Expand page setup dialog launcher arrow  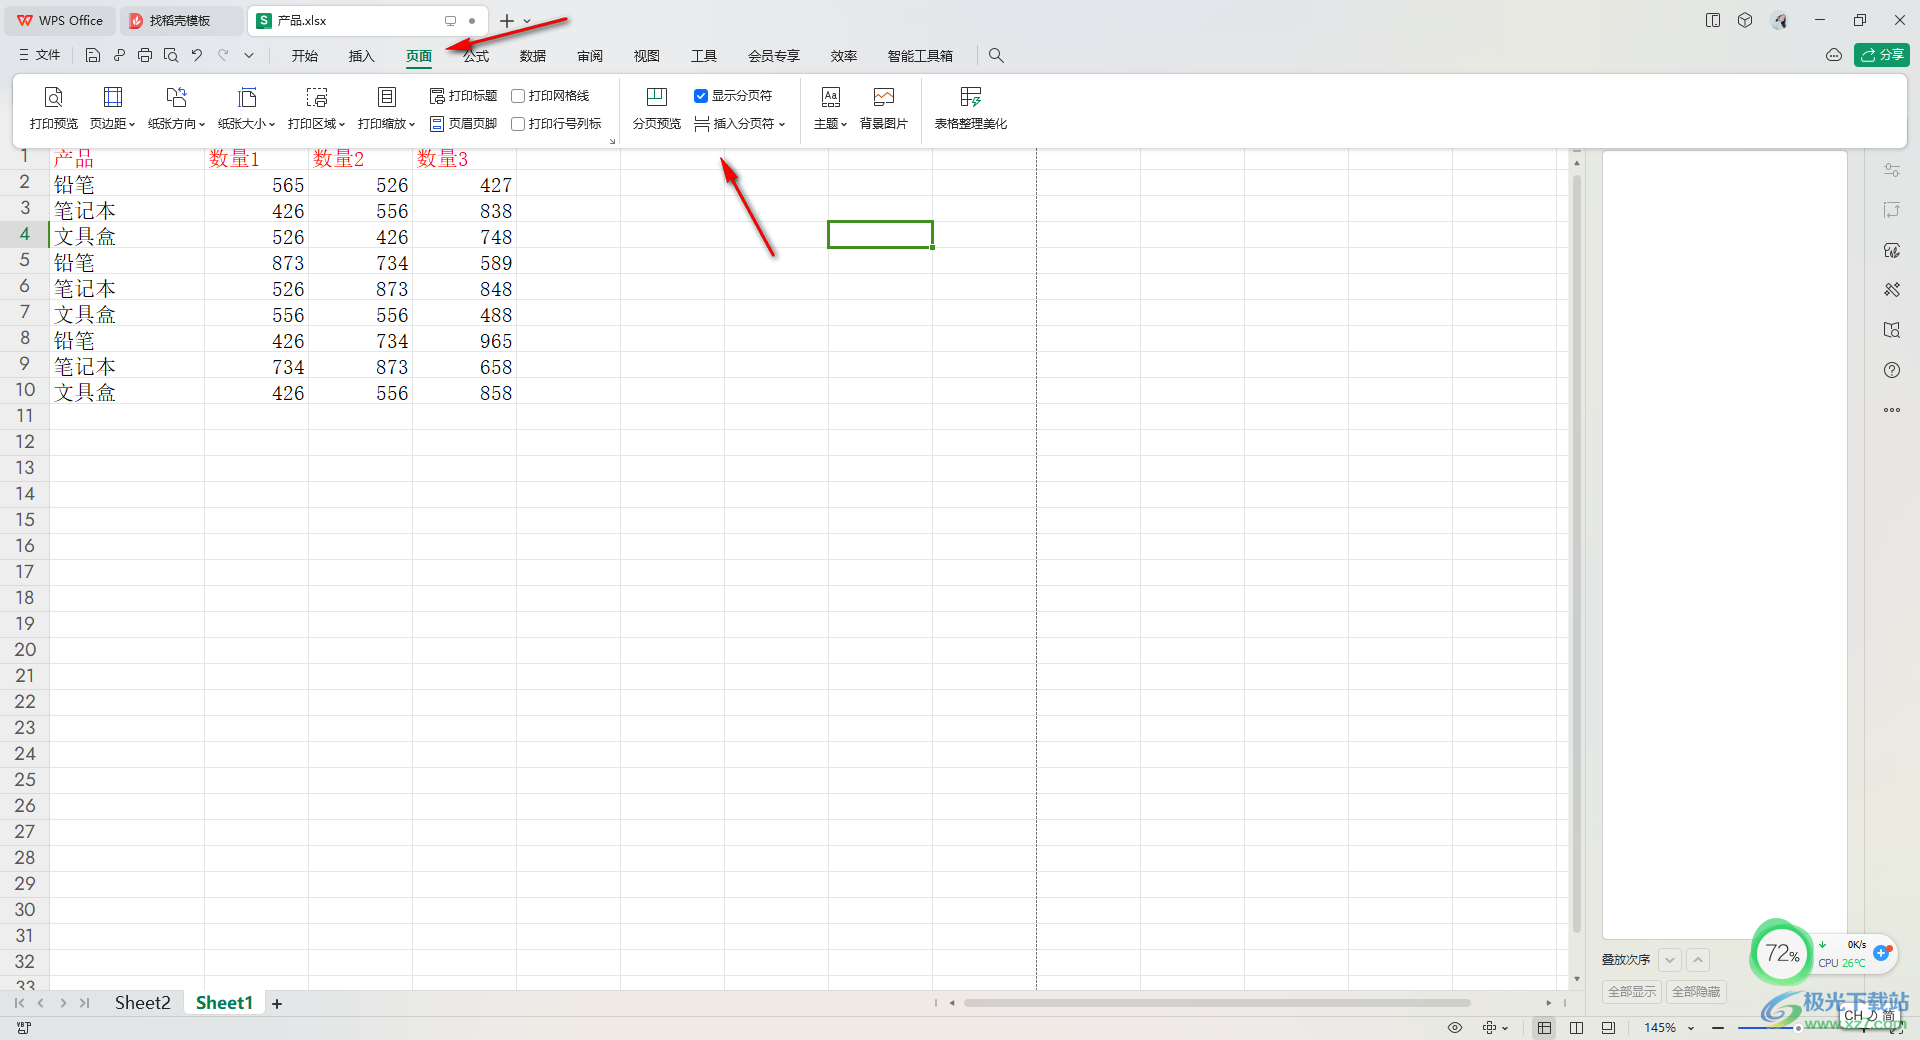[x=612, y=141]
